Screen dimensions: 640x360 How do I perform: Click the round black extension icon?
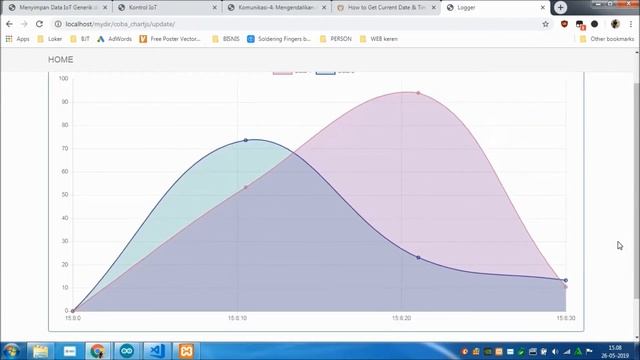(x=595, y=24)
